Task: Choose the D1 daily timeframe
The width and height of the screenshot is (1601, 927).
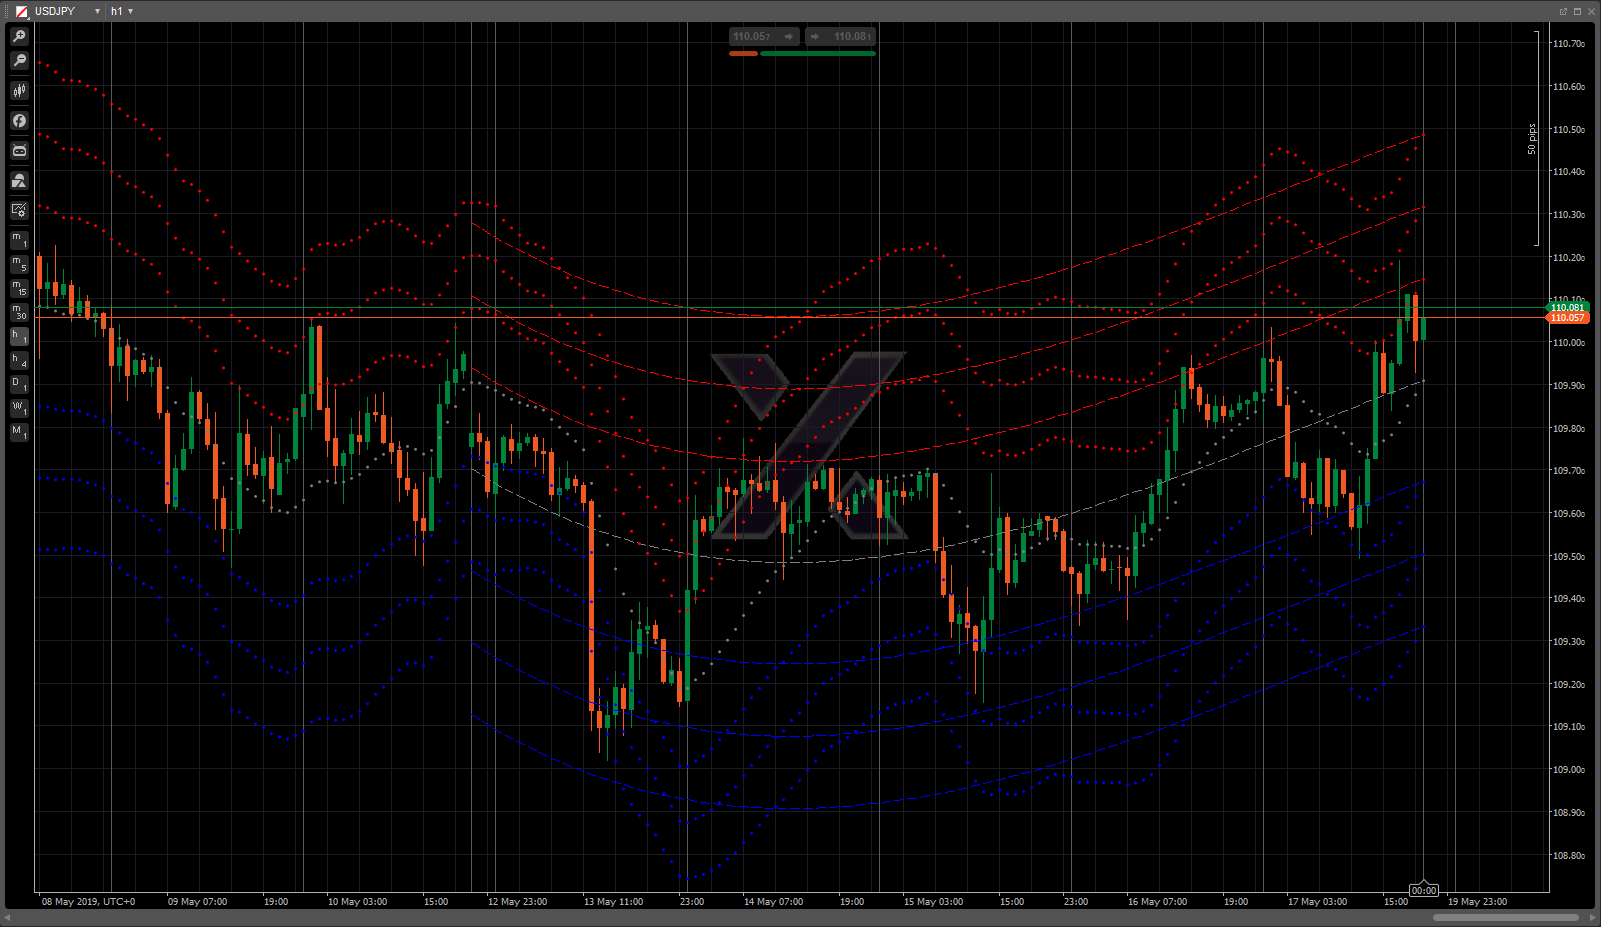Action: 19,384
